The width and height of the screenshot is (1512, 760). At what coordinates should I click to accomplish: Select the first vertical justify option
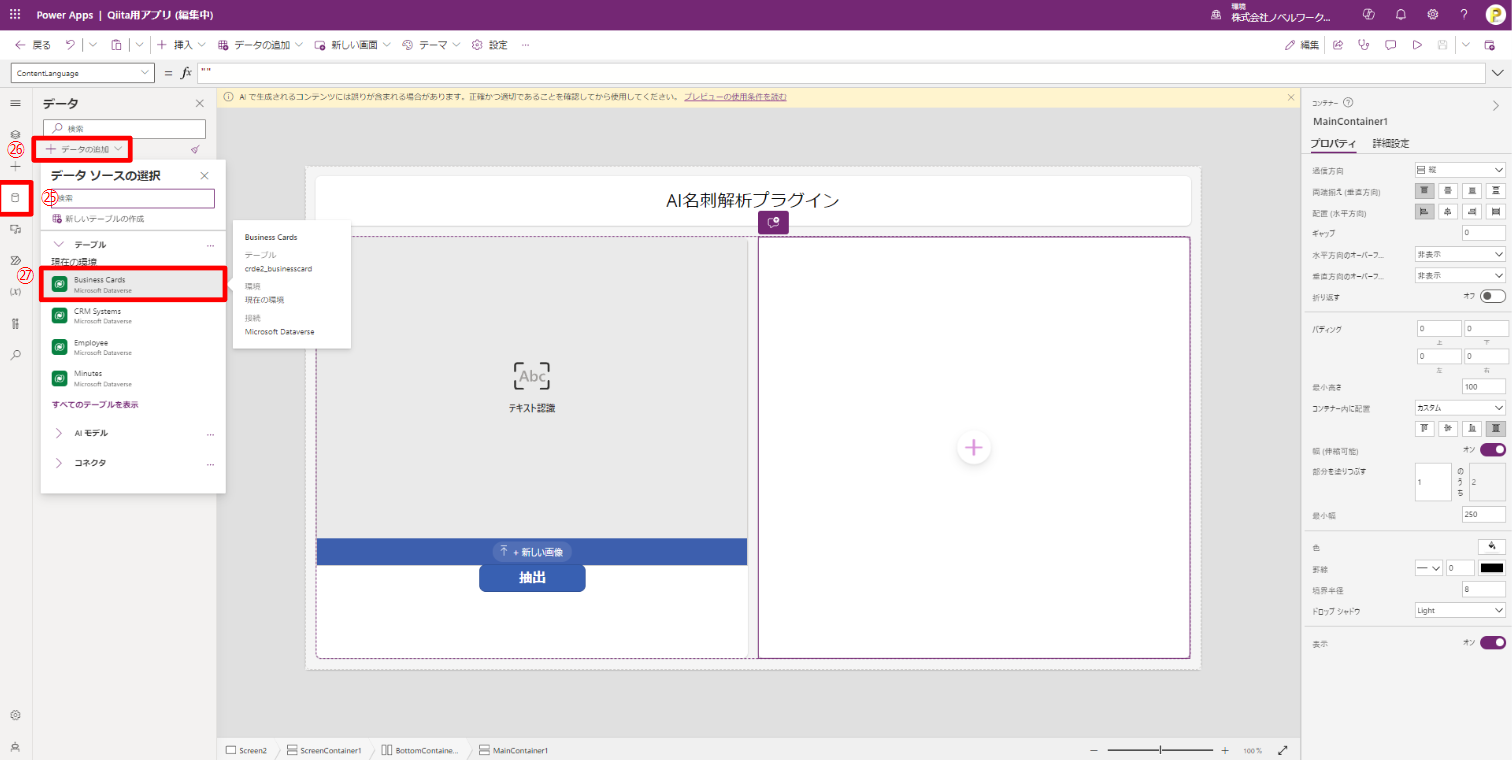pos(1425,191)
